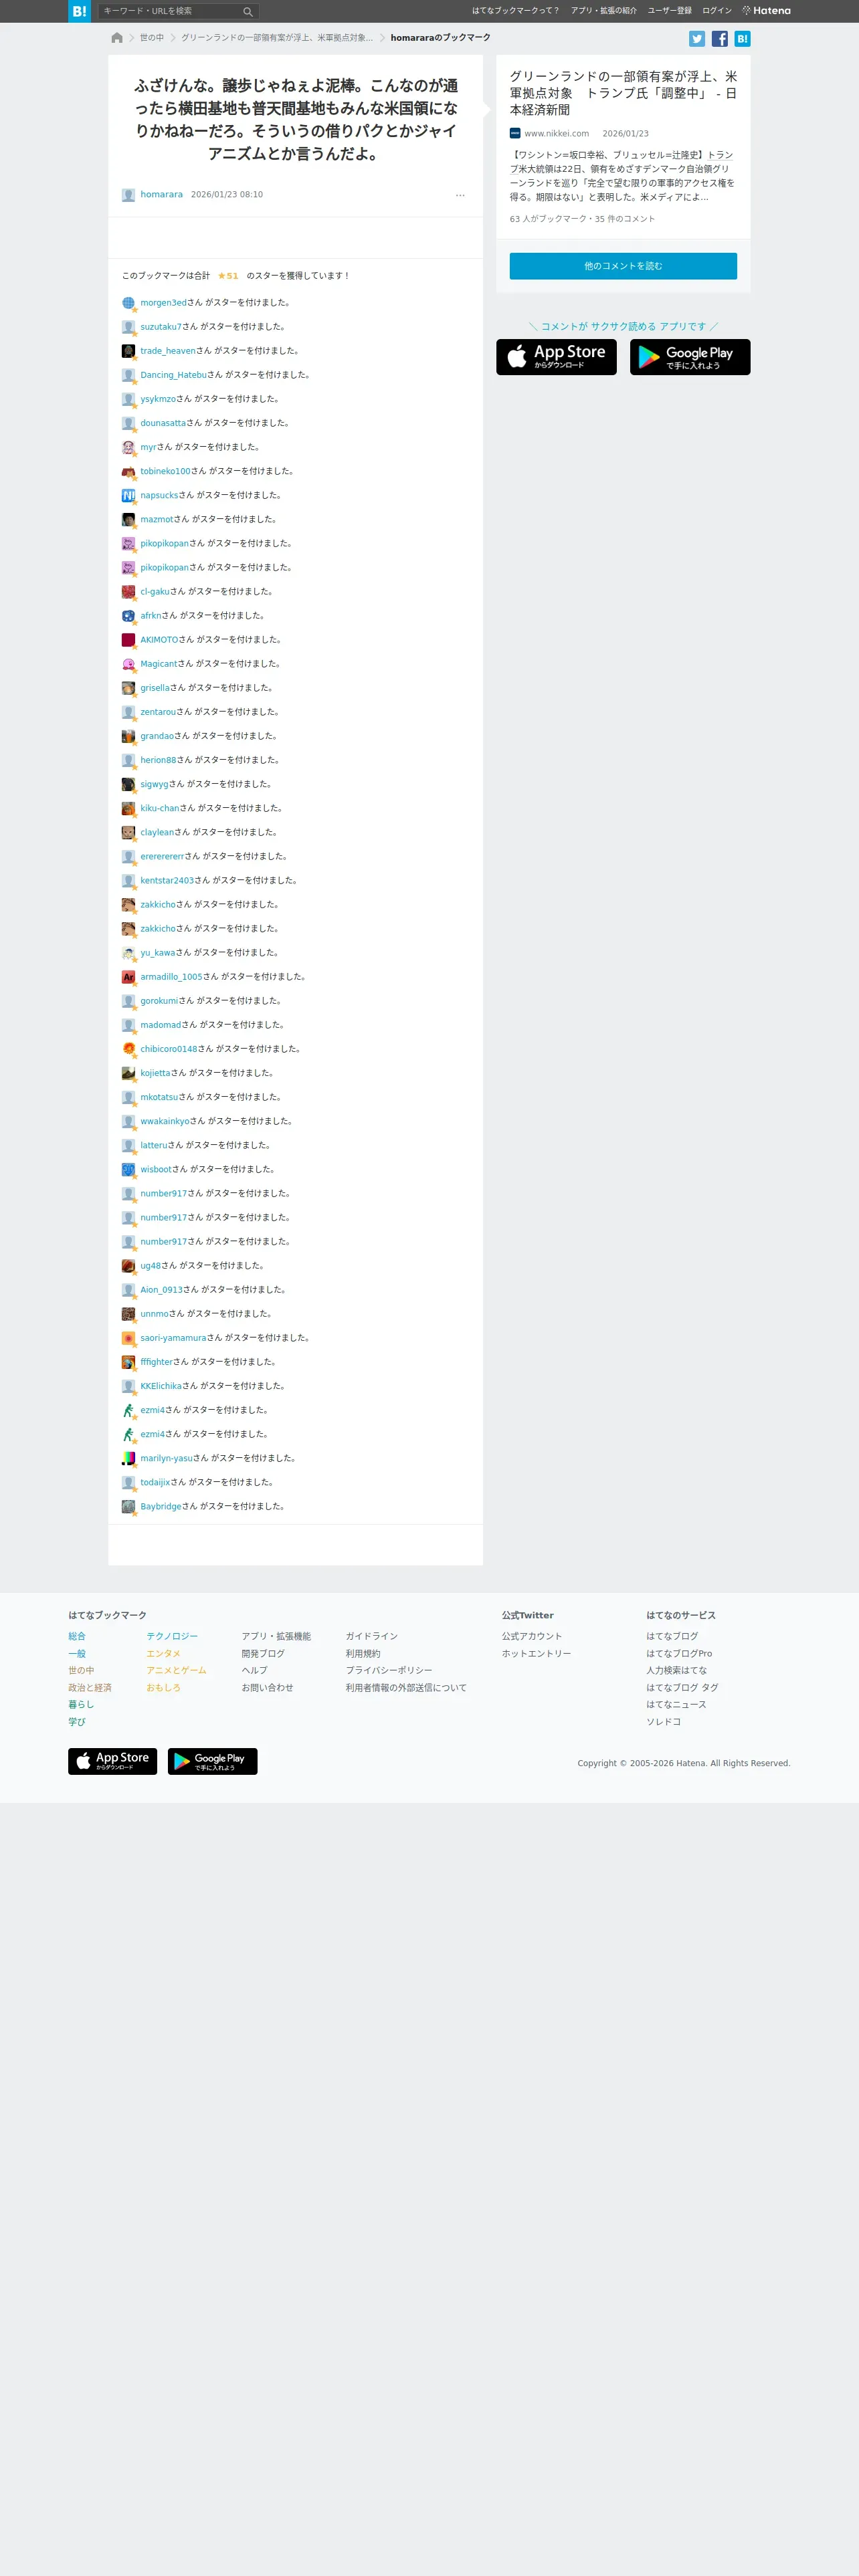Click Baybridge's avatar icon
The height and width of the screenshot is (2576, 859).
click(128, 1506)
